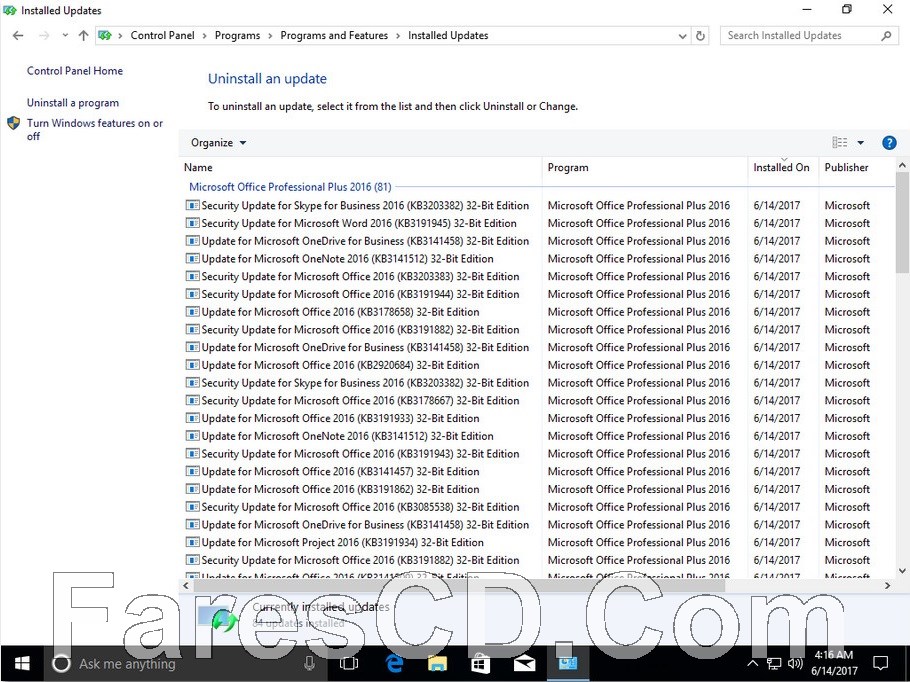The width and height of the screenshot is (910, 682).
Task: Click the Control Panel taskbar icon
Action: point(568,662)
